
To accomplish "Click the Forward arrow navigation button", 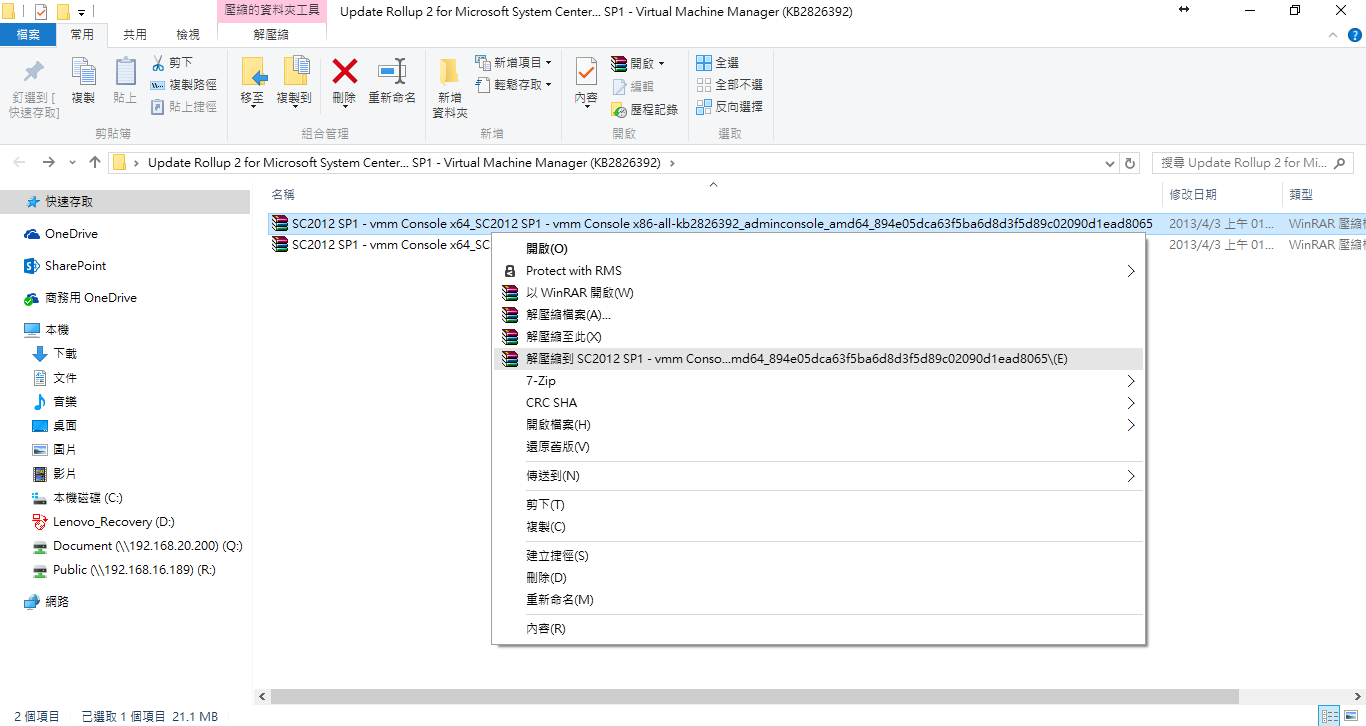I will tap(48, 162).
